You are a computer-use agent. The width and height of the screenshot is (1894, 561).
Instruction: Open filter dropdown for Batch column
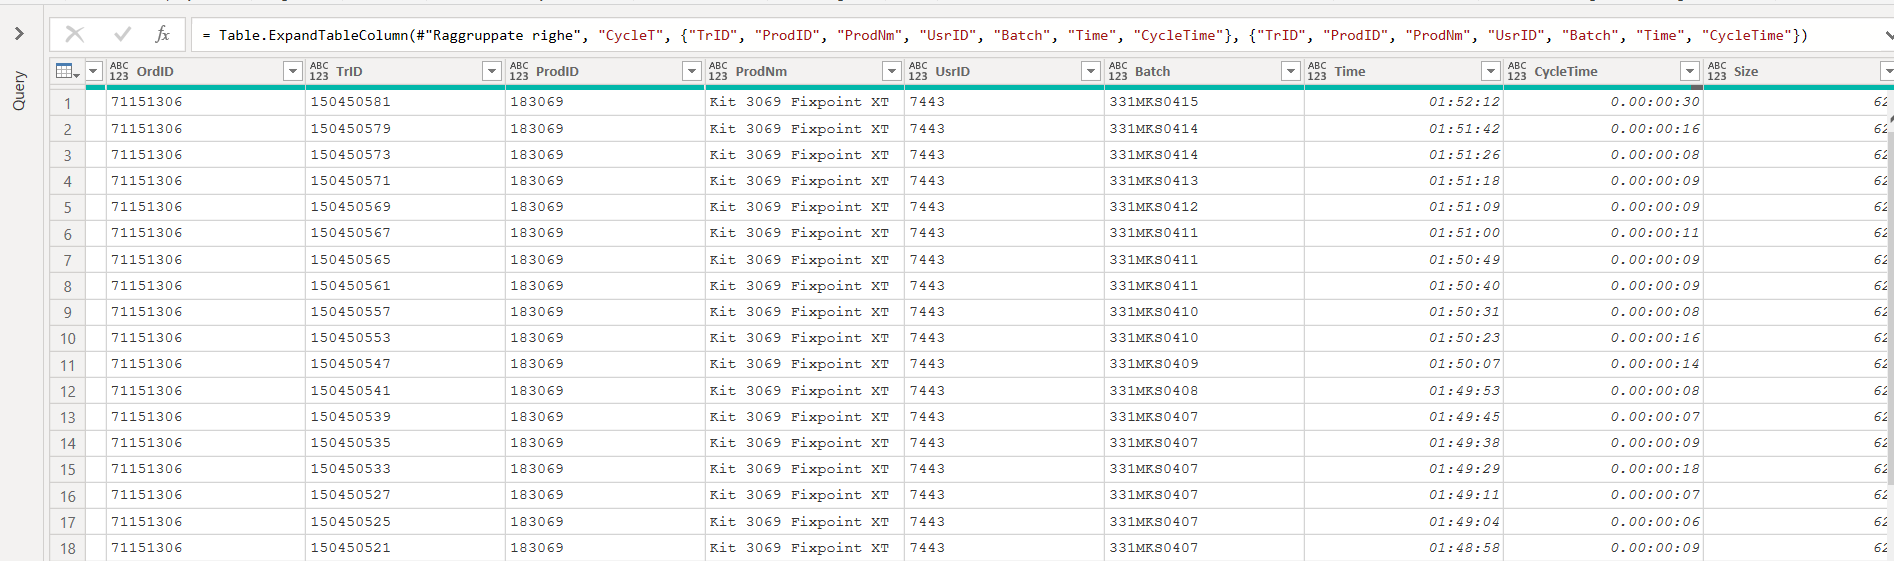pos(1291,71)
